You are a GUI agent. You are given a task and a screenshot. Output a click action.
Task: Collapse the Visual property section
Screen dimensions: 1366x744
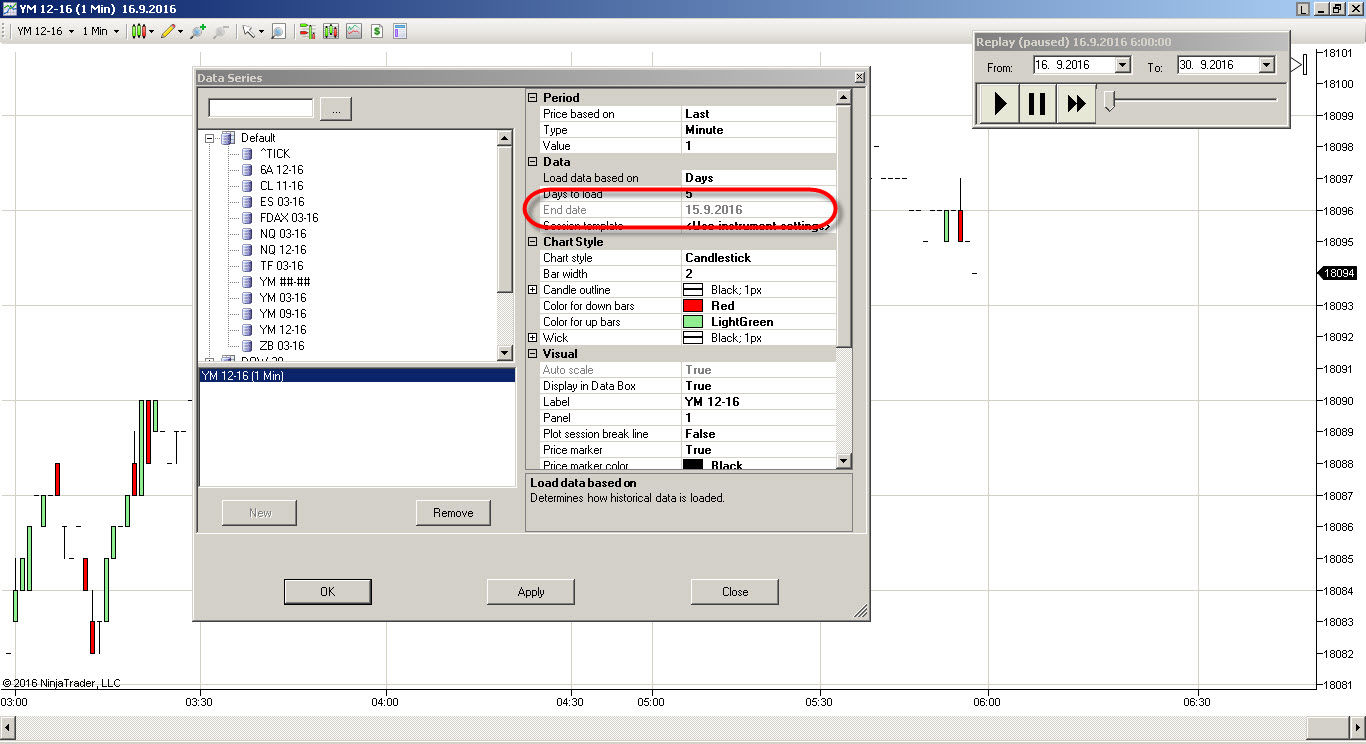[532, 354]
